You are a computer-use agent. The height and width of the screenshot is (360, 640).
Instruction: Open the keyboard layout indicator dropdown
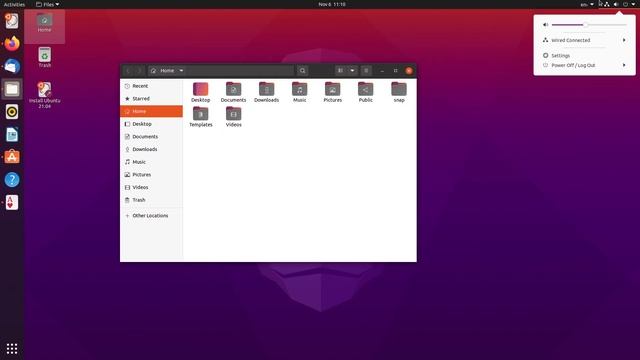click(x=587, y=4)
